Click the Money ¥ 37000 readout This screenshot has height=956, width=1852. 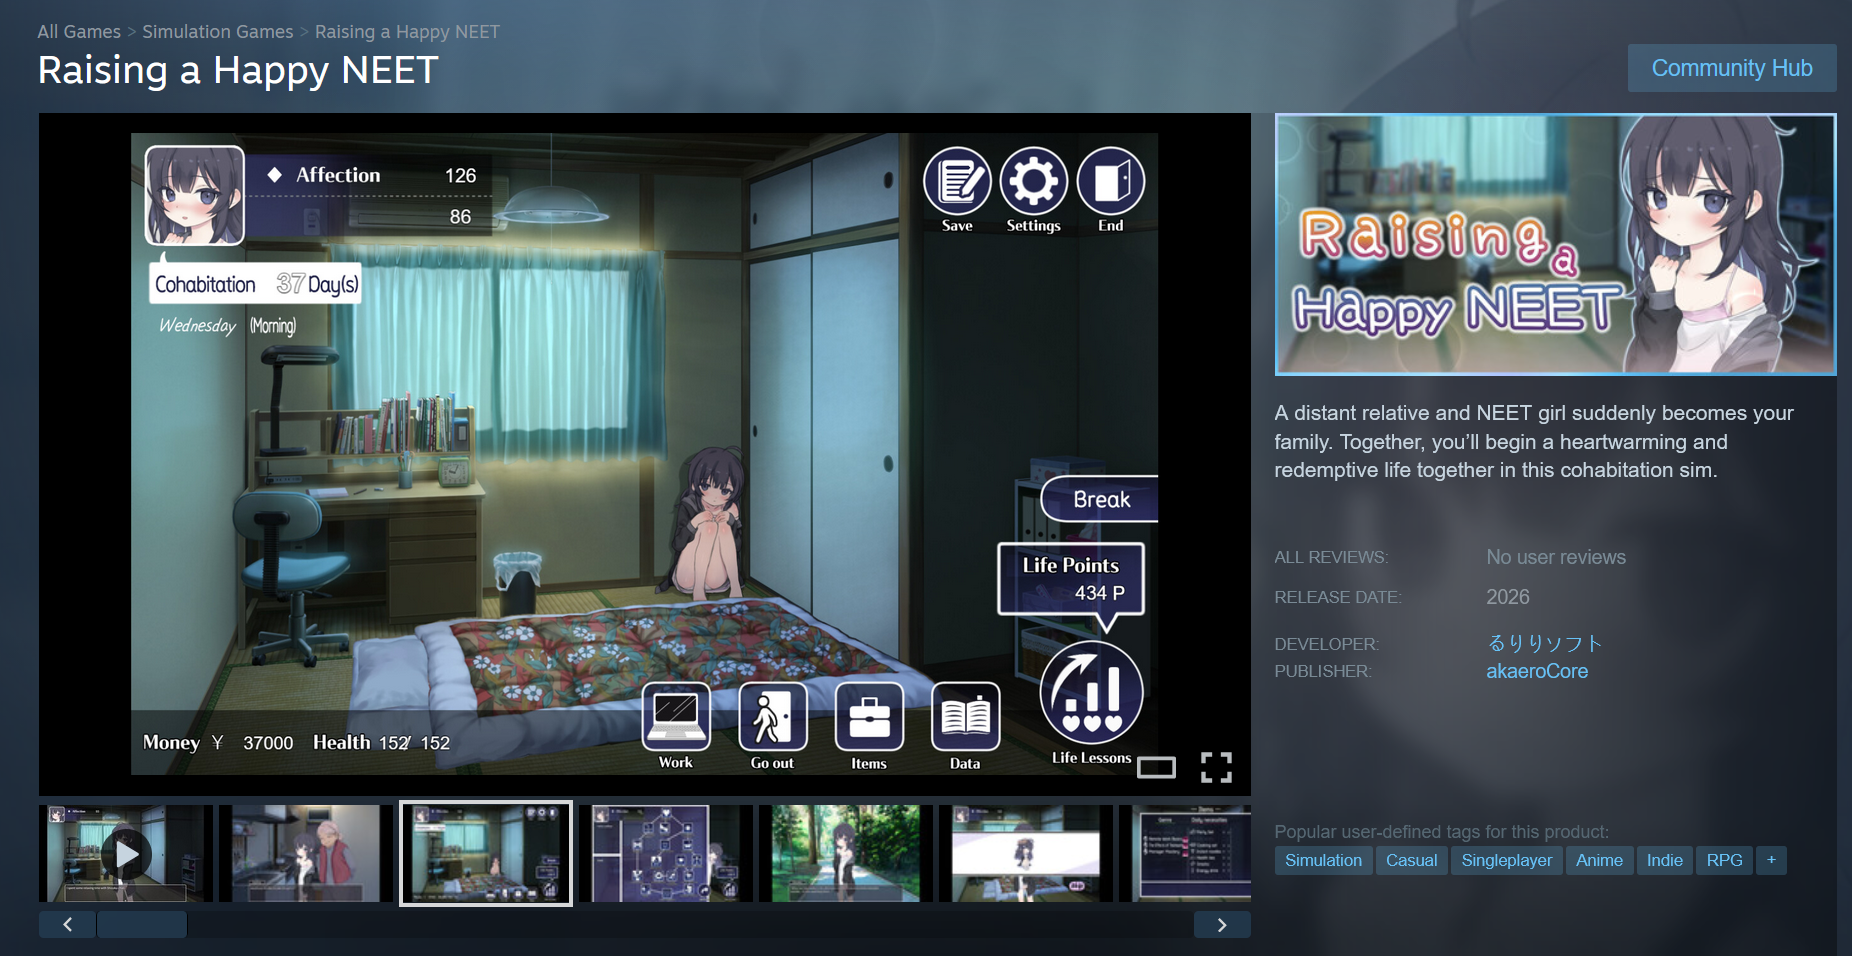tap(218, 742)
